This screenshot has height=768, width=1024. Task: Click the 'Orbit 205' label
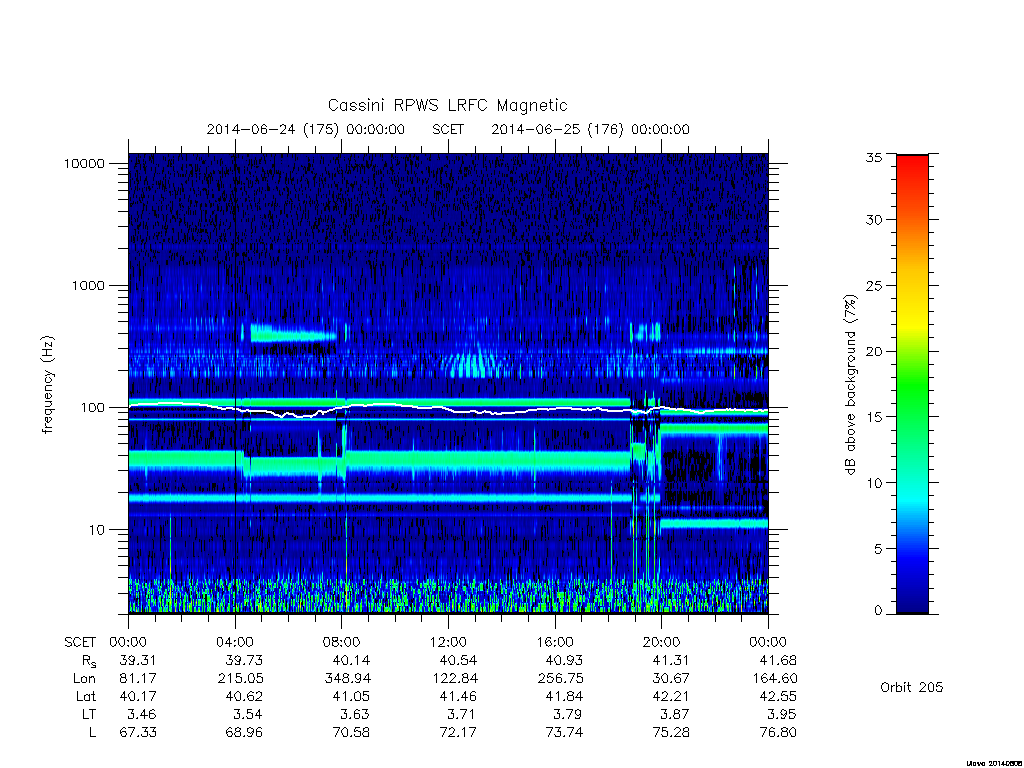tap(912, 688)
